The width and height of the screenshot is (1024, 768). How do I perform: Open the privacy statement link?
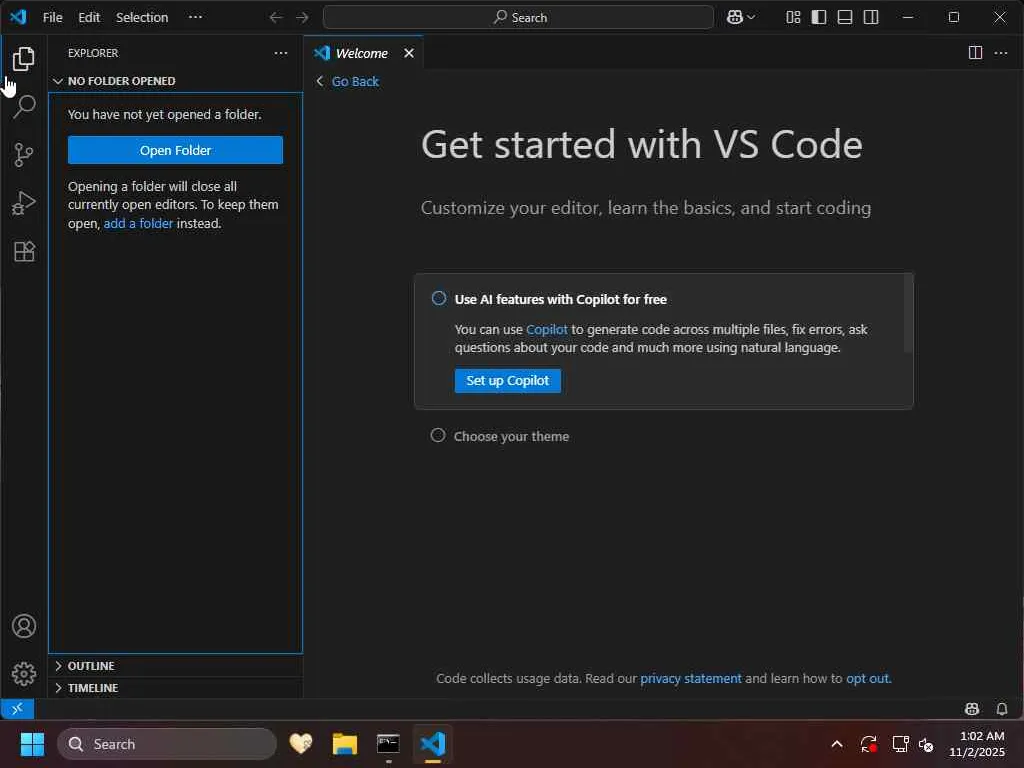click(x=690, y=679)
